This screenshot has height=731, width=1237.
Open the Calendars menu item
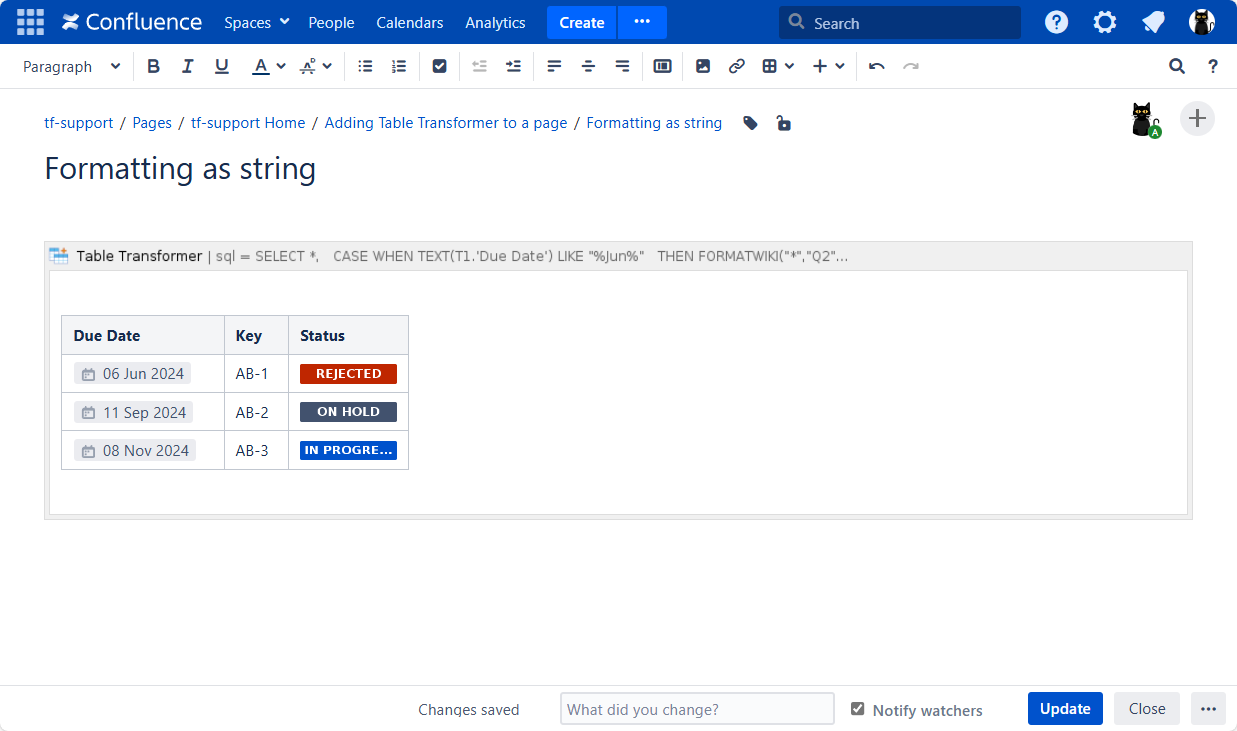(410, 22)
